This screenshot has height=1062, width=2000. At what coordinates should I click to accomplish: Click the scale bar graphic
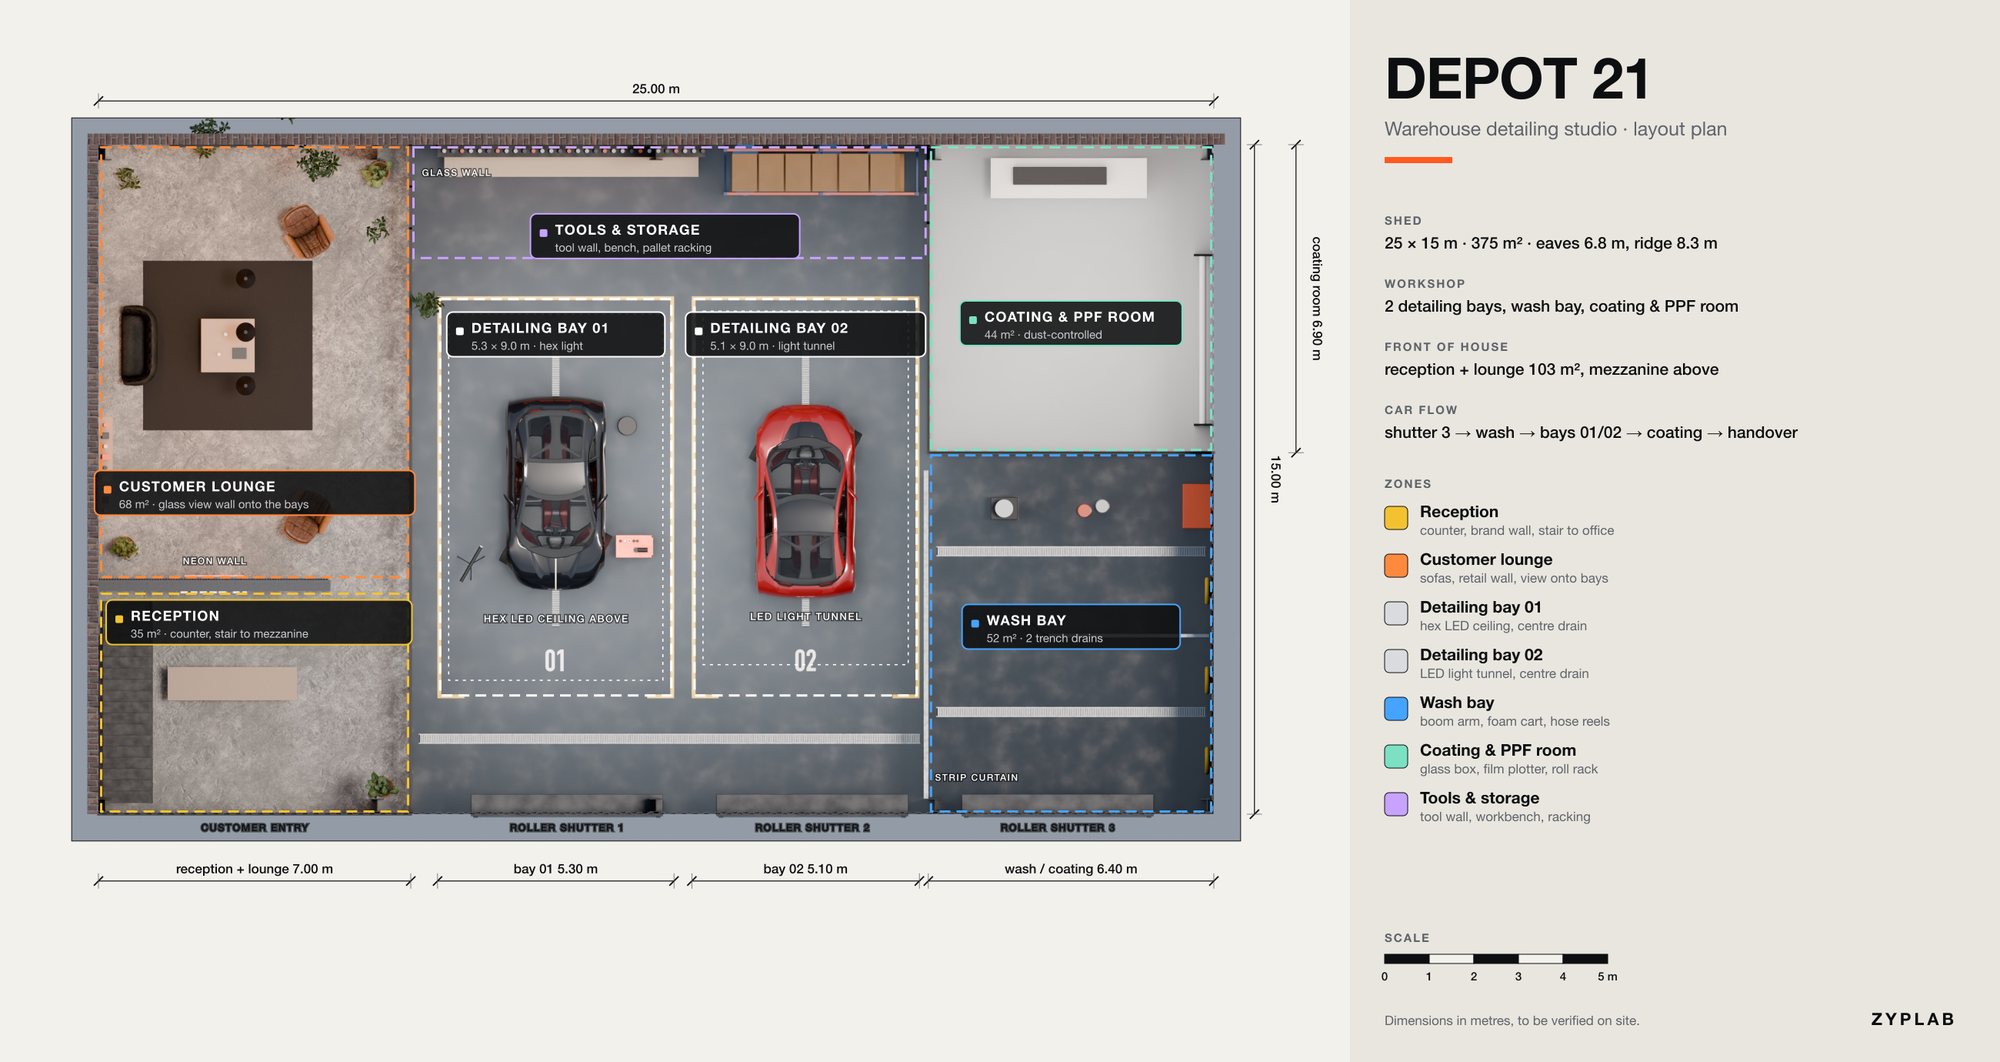[1496, 959]
